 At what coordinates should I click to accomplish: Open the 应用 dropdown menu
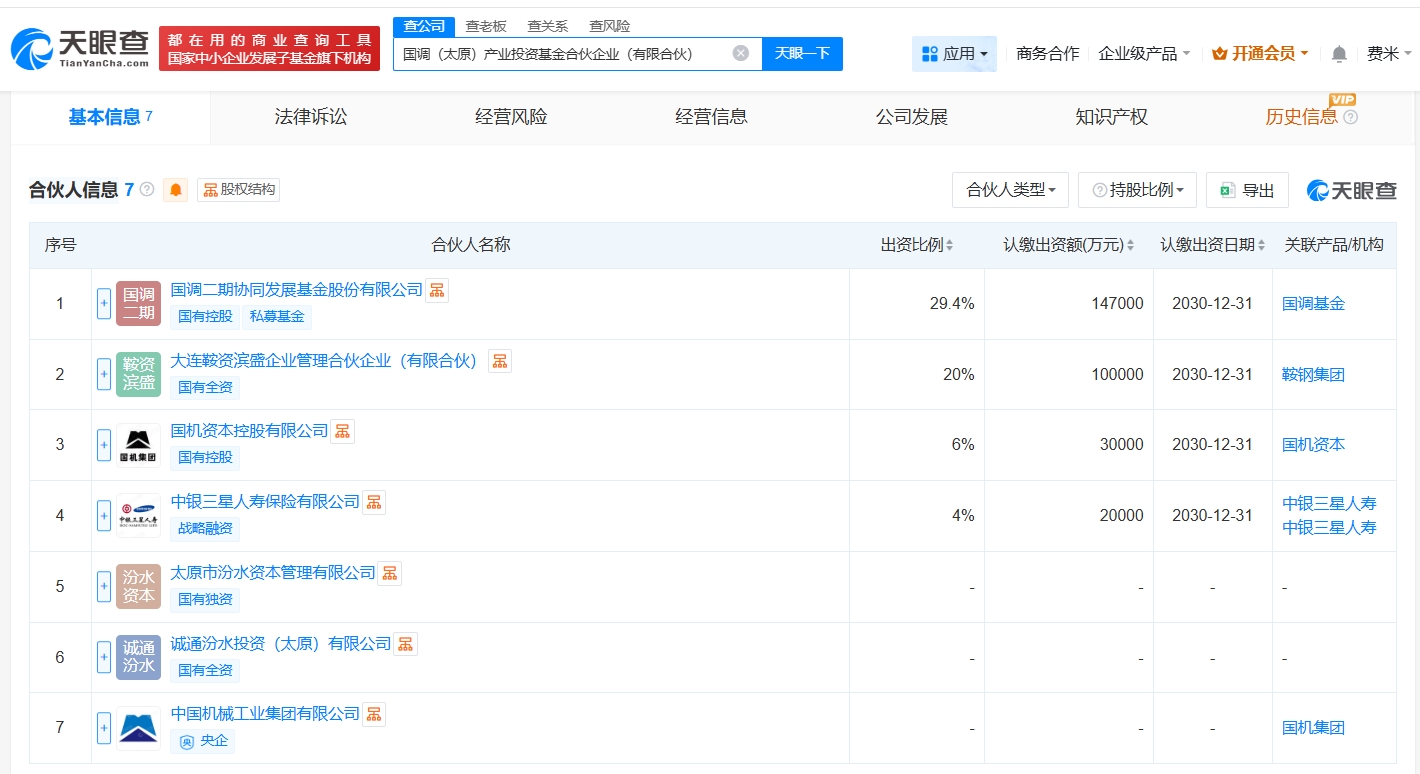[954, 54]
